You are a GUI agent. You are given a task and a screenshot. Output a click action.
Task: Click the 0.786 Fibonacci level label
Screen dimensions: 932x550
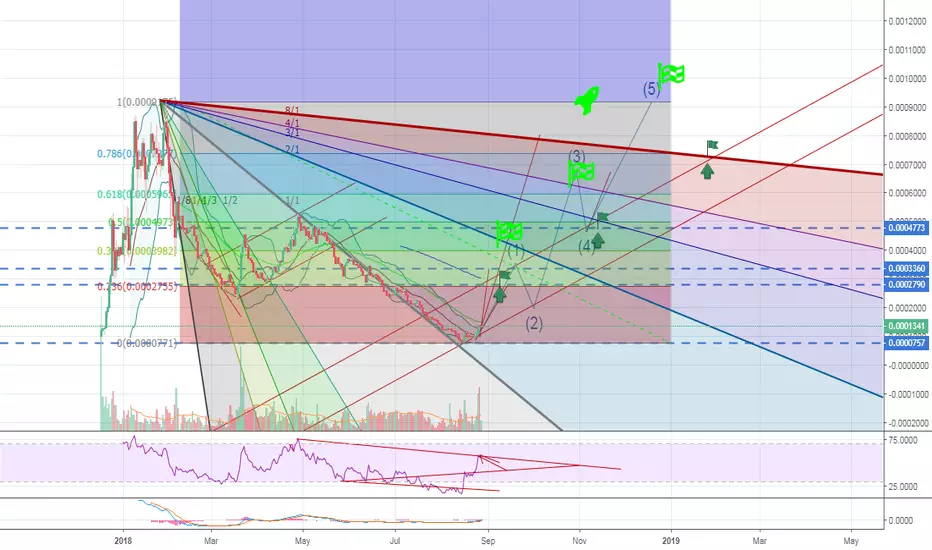[137, 154]
